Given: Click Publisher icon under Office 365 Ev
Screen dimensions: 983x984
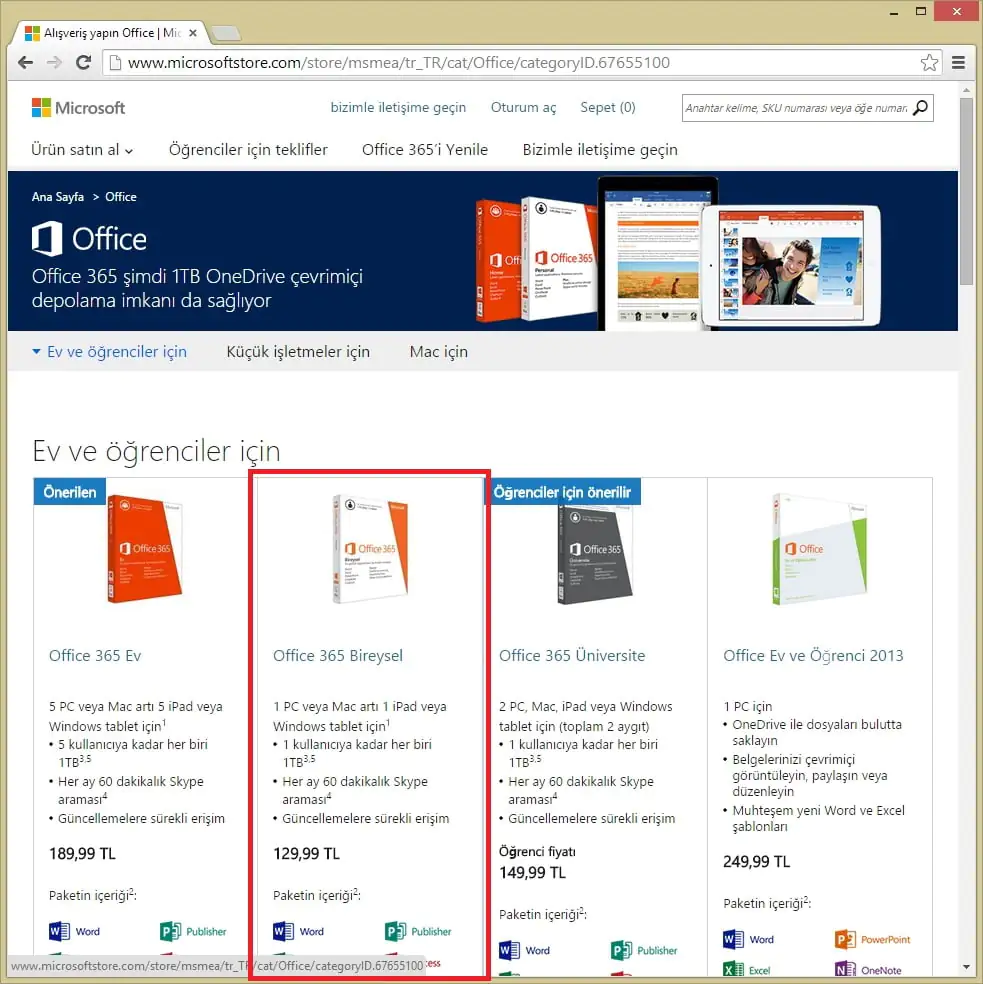Looking at the screenshot, I should [x=171, y=931].
